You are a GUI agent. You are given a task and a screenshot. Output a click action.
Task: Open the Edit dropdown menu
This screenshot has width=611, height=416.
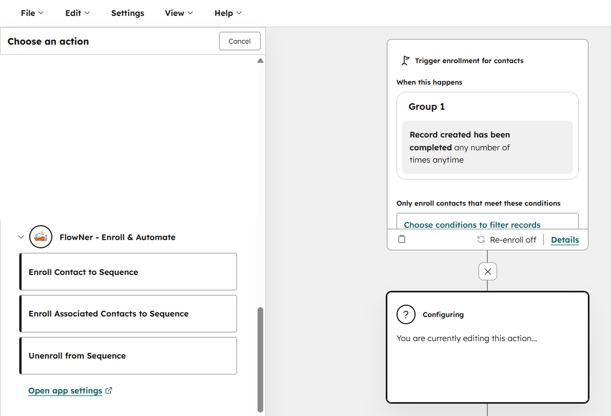click(77, 13)
